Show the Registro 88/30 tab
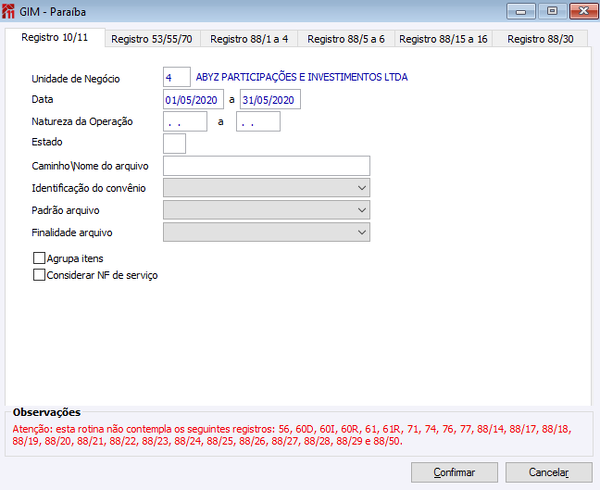This screenshot has width=600, height=490. point(540,39)
